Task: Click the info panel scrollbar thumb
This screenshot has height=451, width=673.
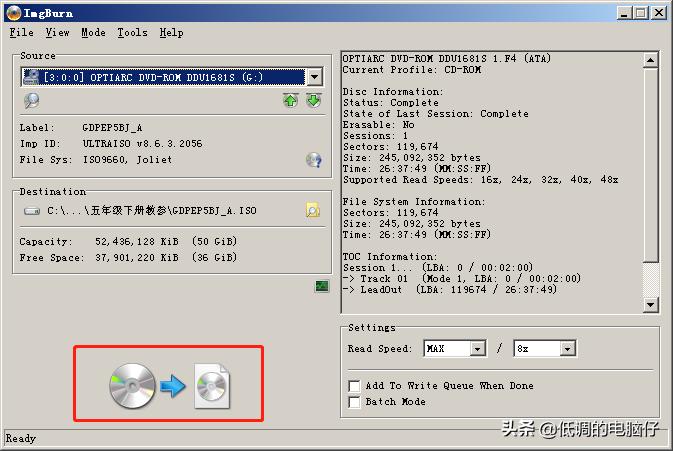Action: pyautogui.click(x=650, y=164)
